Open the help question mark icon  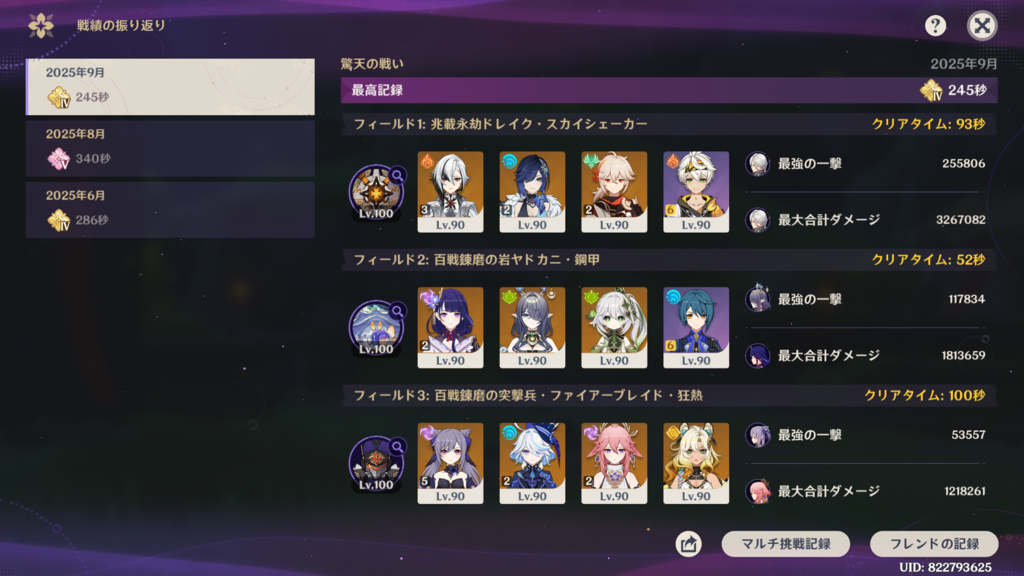click(935, 25)
